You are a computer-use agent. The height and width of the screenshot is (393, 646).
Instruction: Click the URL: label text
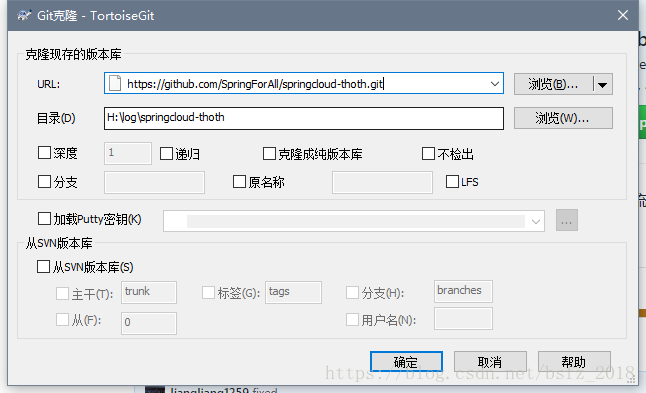pyautogui.click(x=49, y=84)
